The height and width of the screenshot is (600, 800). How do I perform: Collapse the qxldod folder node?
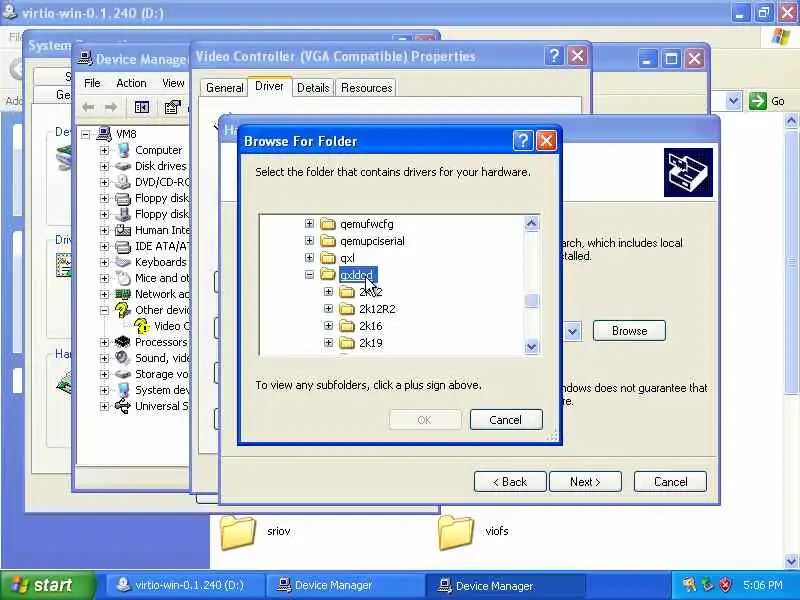309,274
